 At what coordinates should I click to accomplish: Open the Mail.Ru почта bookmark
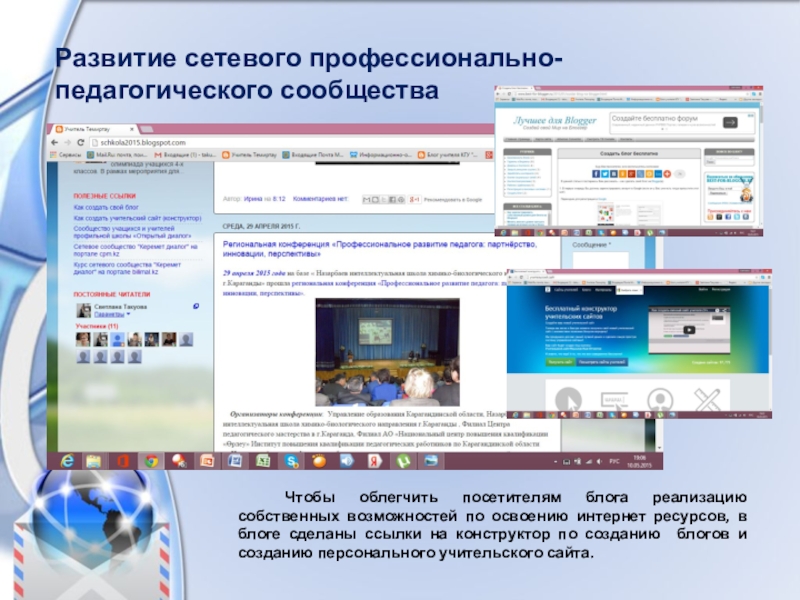coord(117,155)
